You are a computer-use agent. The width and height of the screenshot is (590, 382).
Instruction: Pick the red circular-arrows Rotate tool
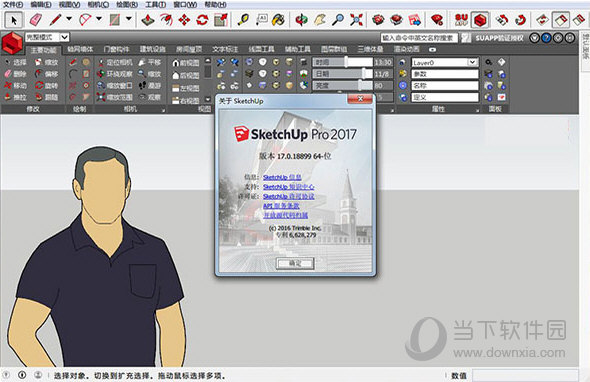[202, 20]
